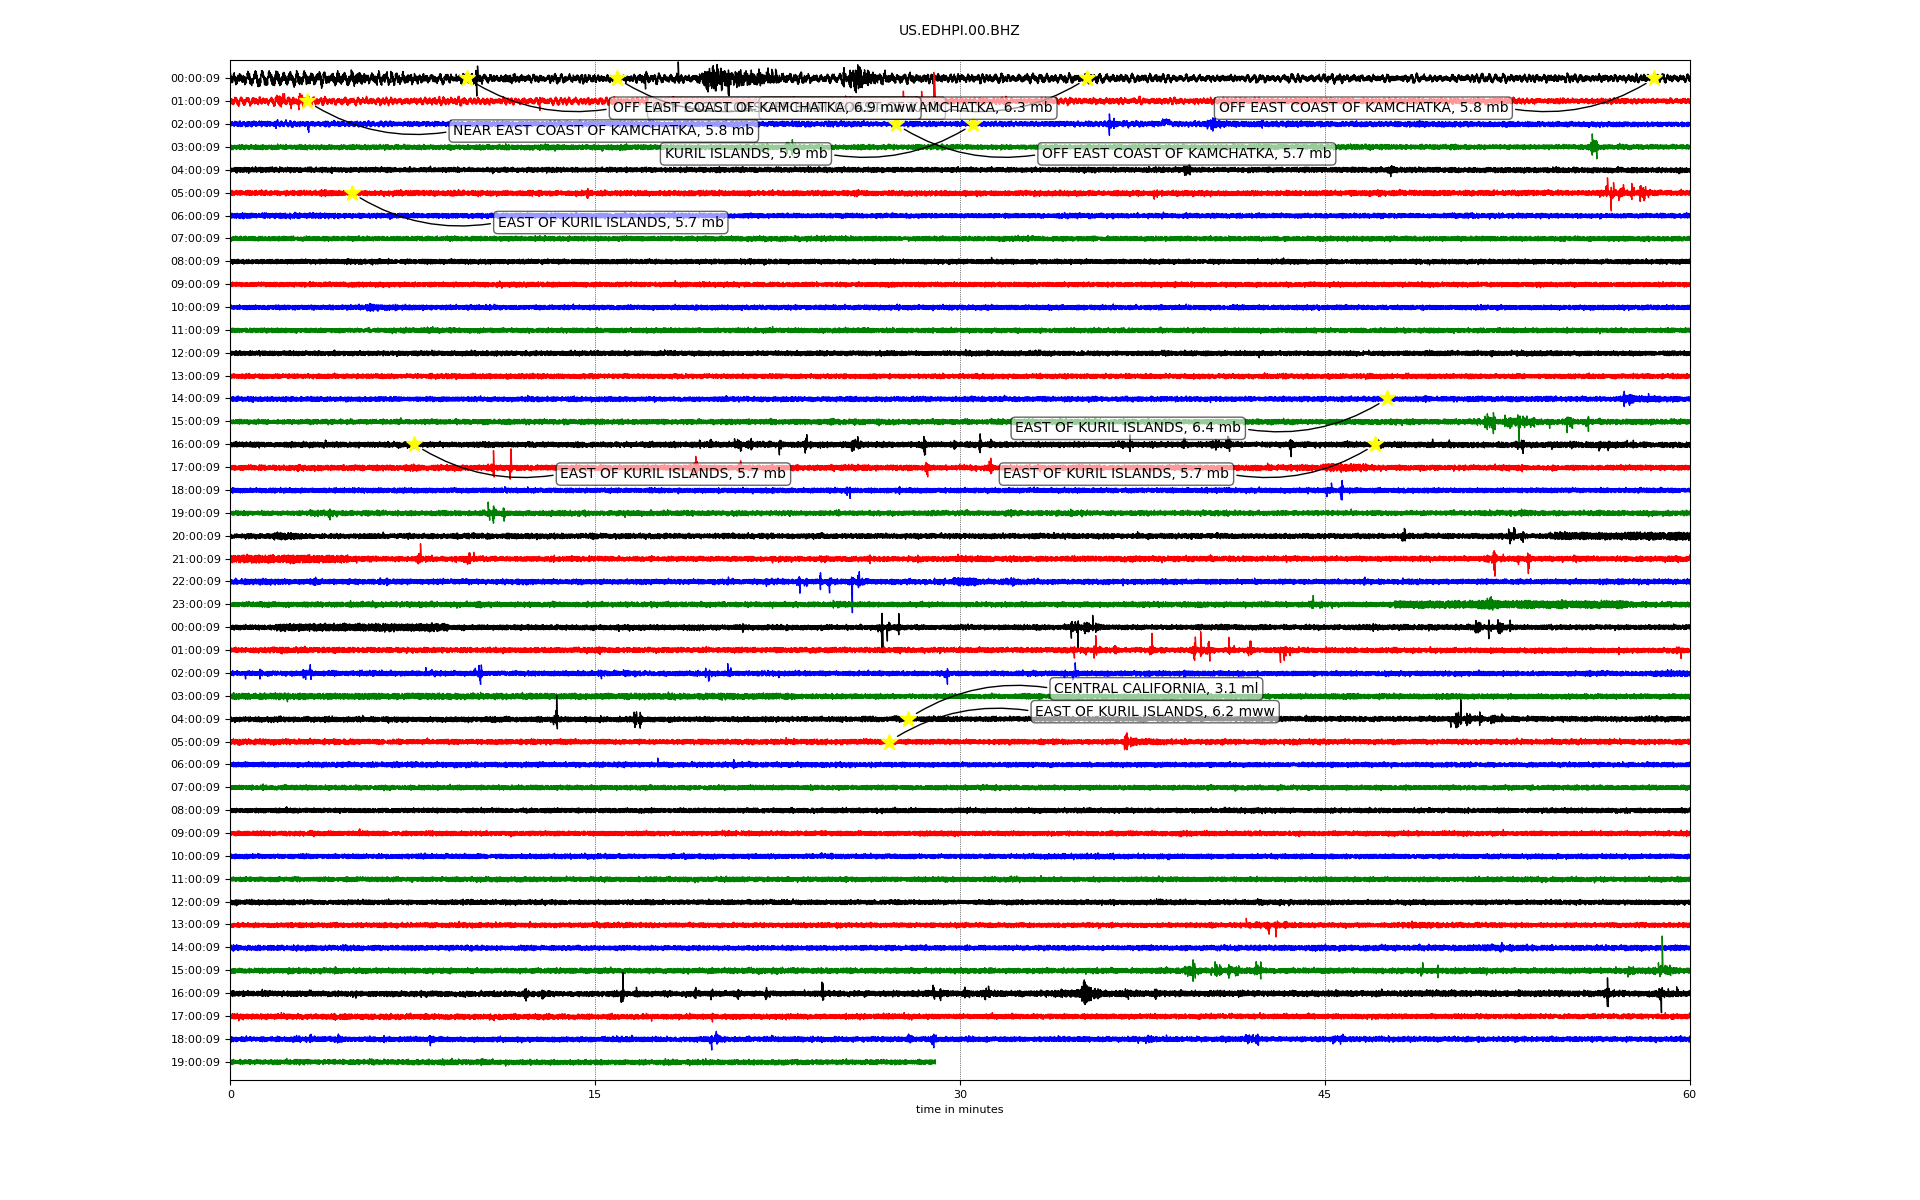Select the OFF EAST COAST OF KAMCHATKA, 6.9 mww label
Screen dimensions: 1920x1200
click(765, 108)
